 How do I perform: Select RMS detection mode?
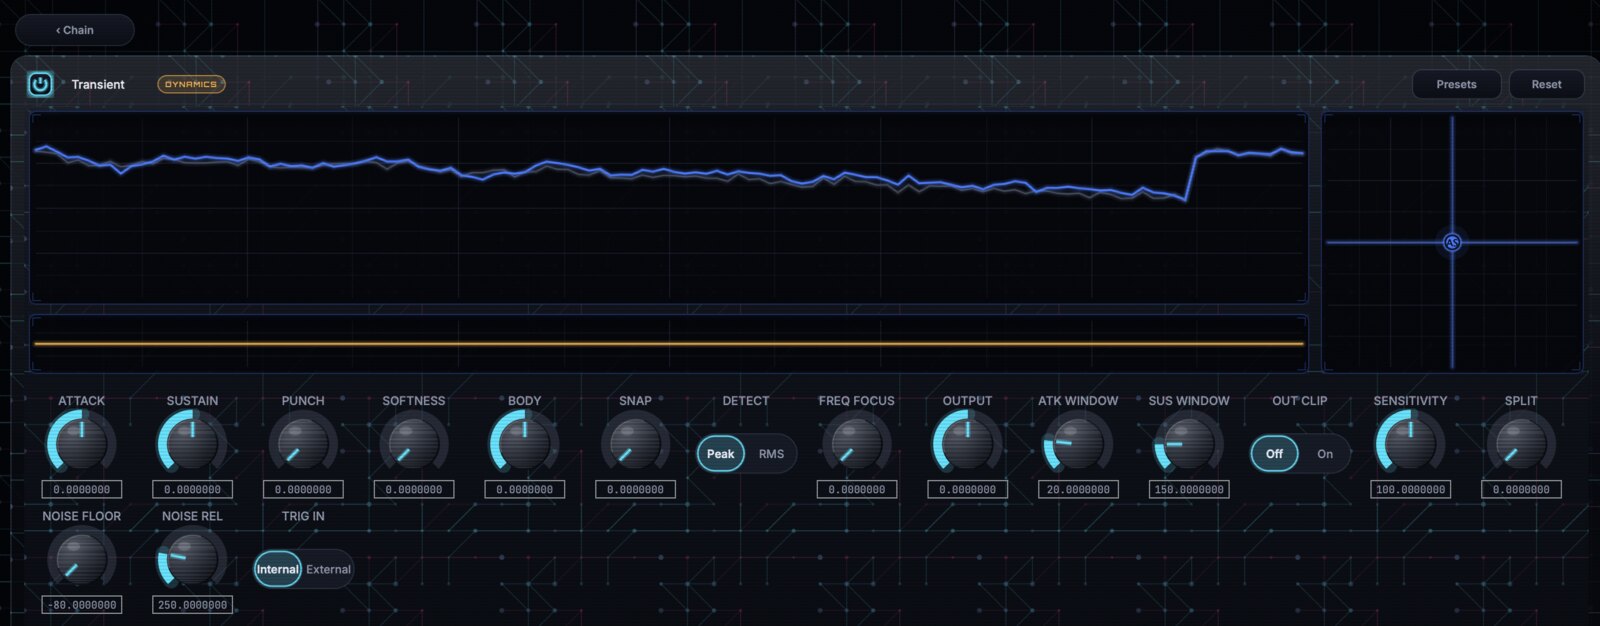tap(771, 454)
